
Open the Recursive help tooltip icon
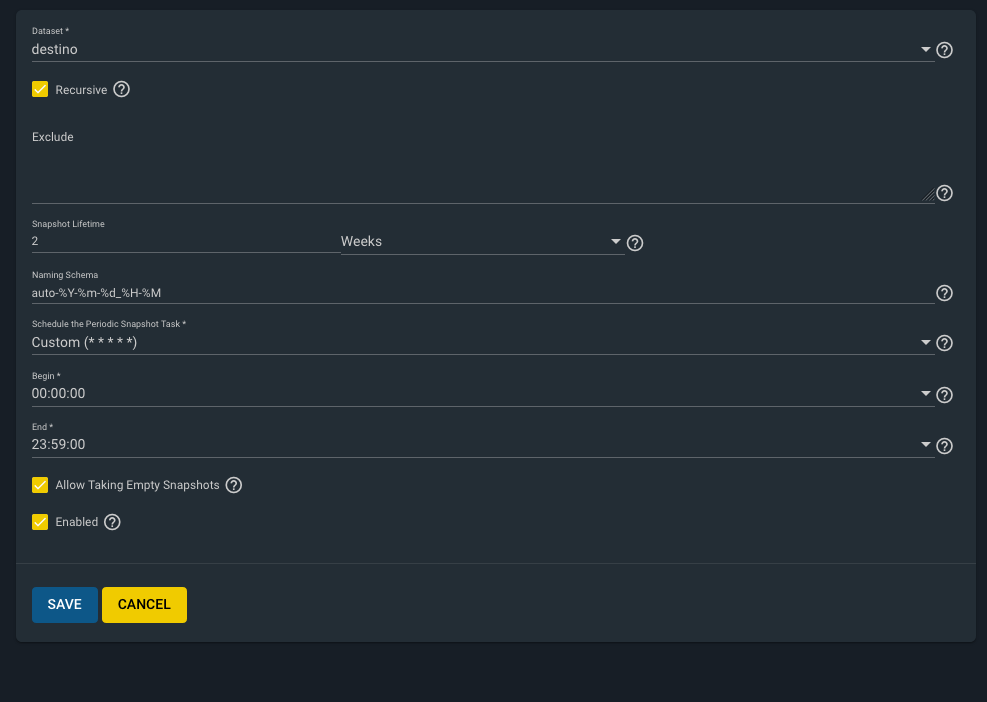point(121,90)
